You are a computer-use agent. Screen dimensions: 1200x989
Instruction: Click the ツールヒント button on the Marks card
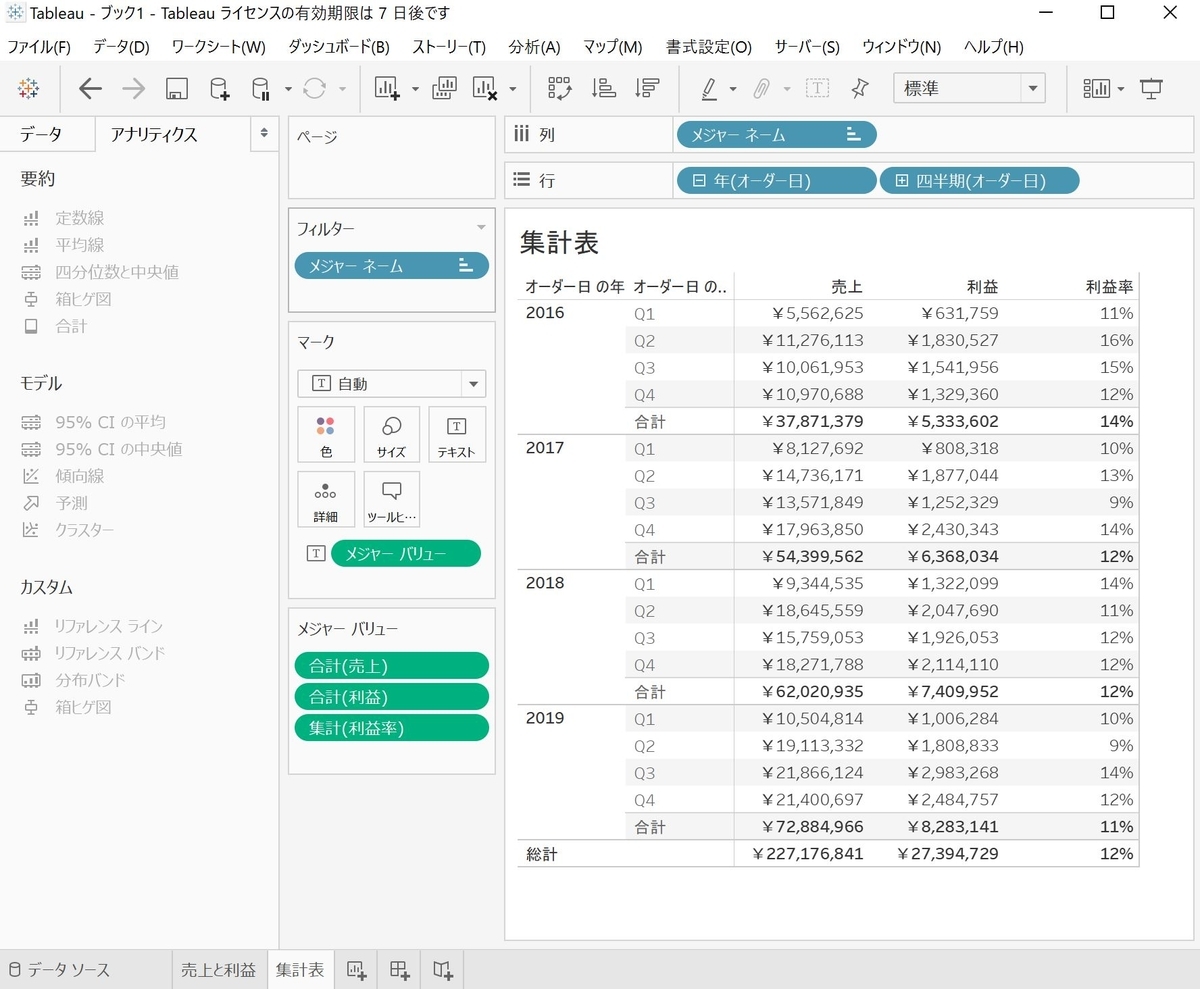391,500
